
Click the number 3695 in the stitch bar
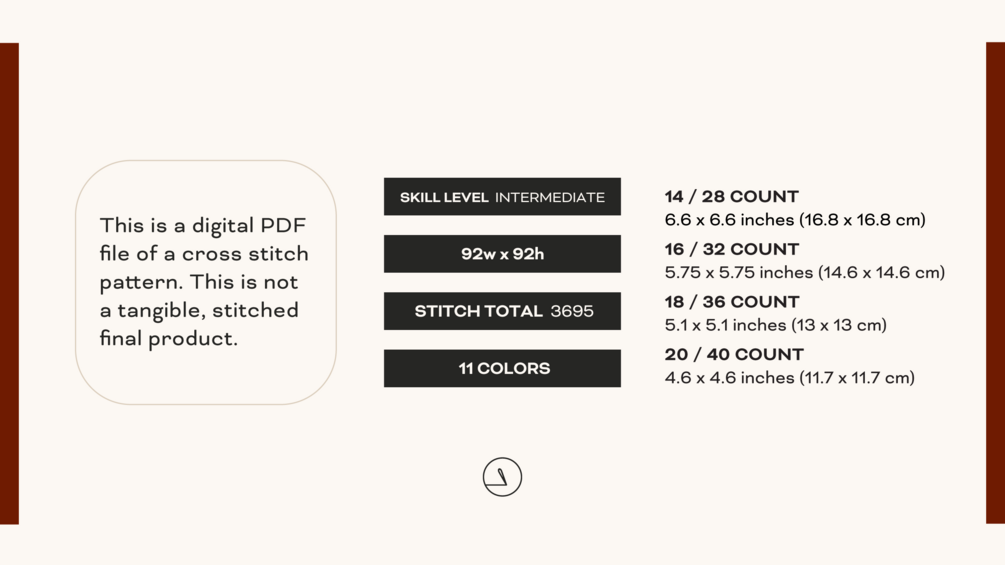(x=572, y=311)
